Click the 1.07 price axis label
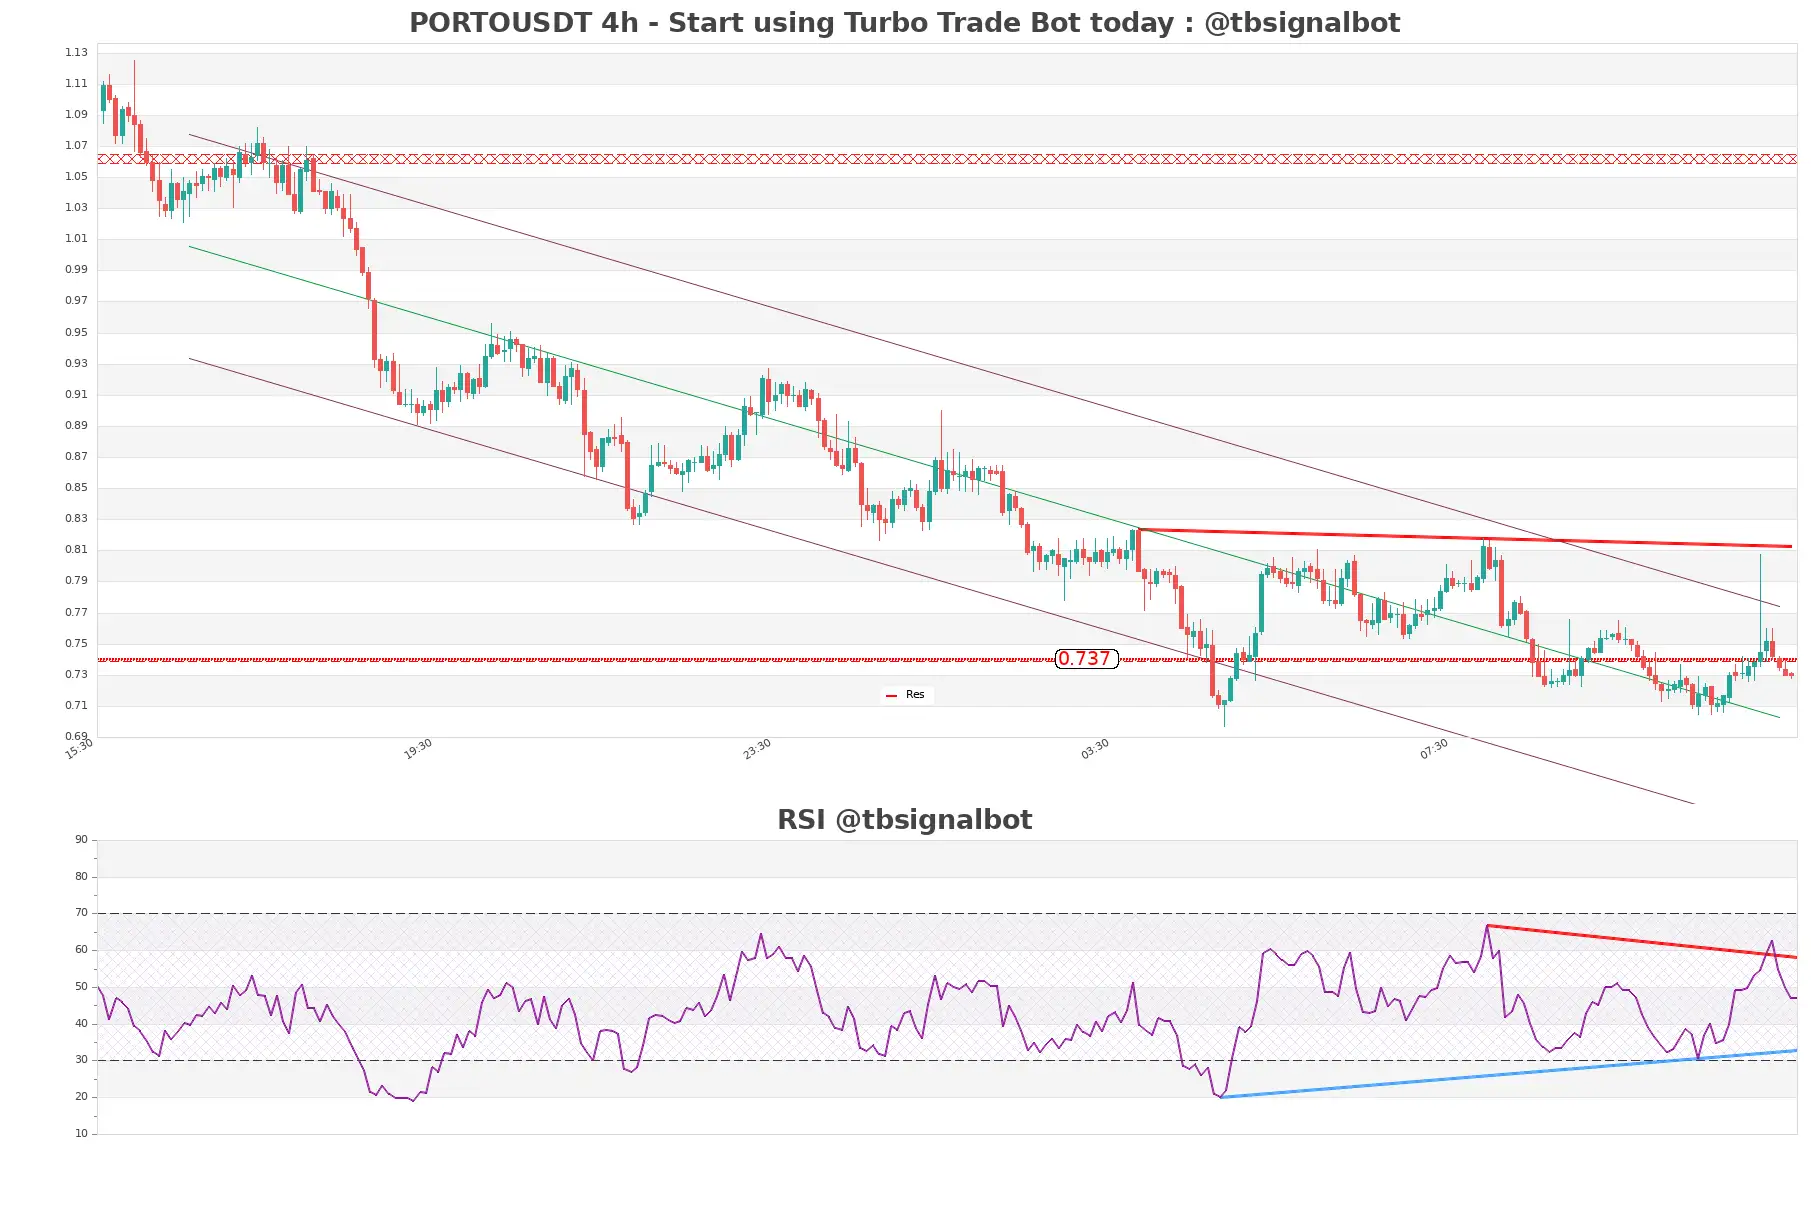1811x1208 pixels. (x=77, y=145)
